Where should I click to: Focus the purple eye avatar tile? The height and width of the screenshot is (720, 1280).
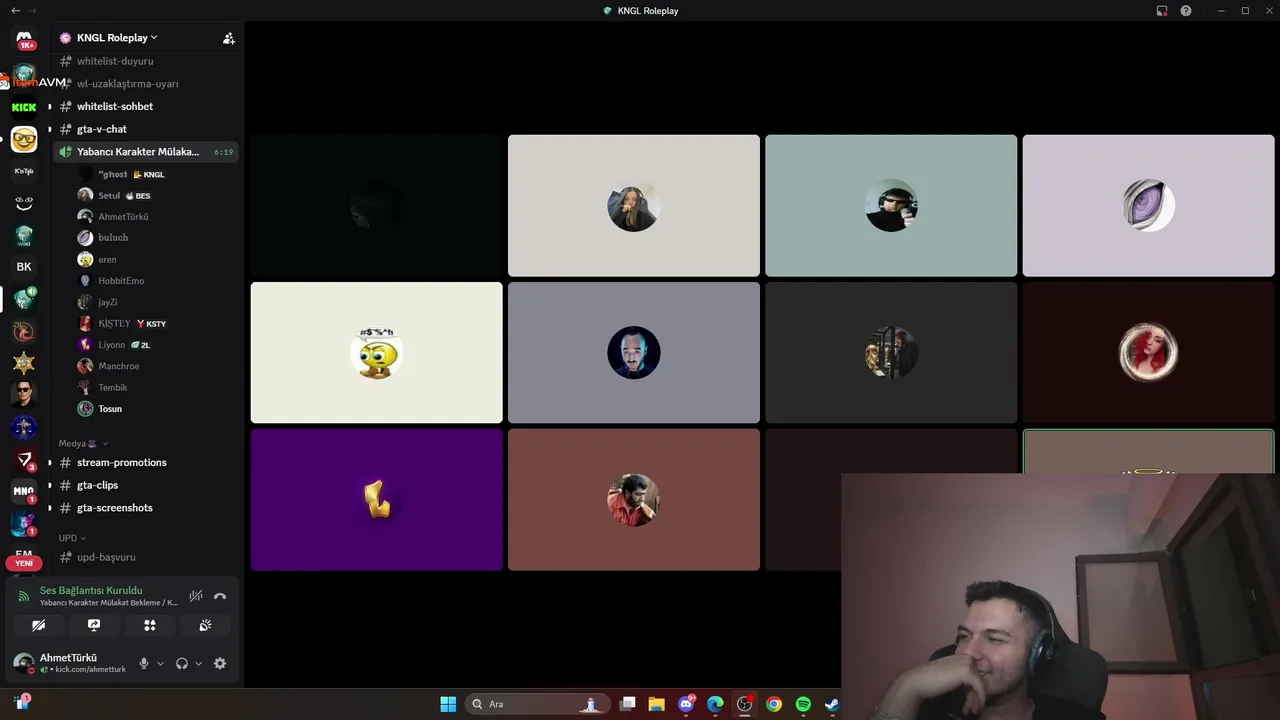pyautogui.click(x=1148, y=205)
